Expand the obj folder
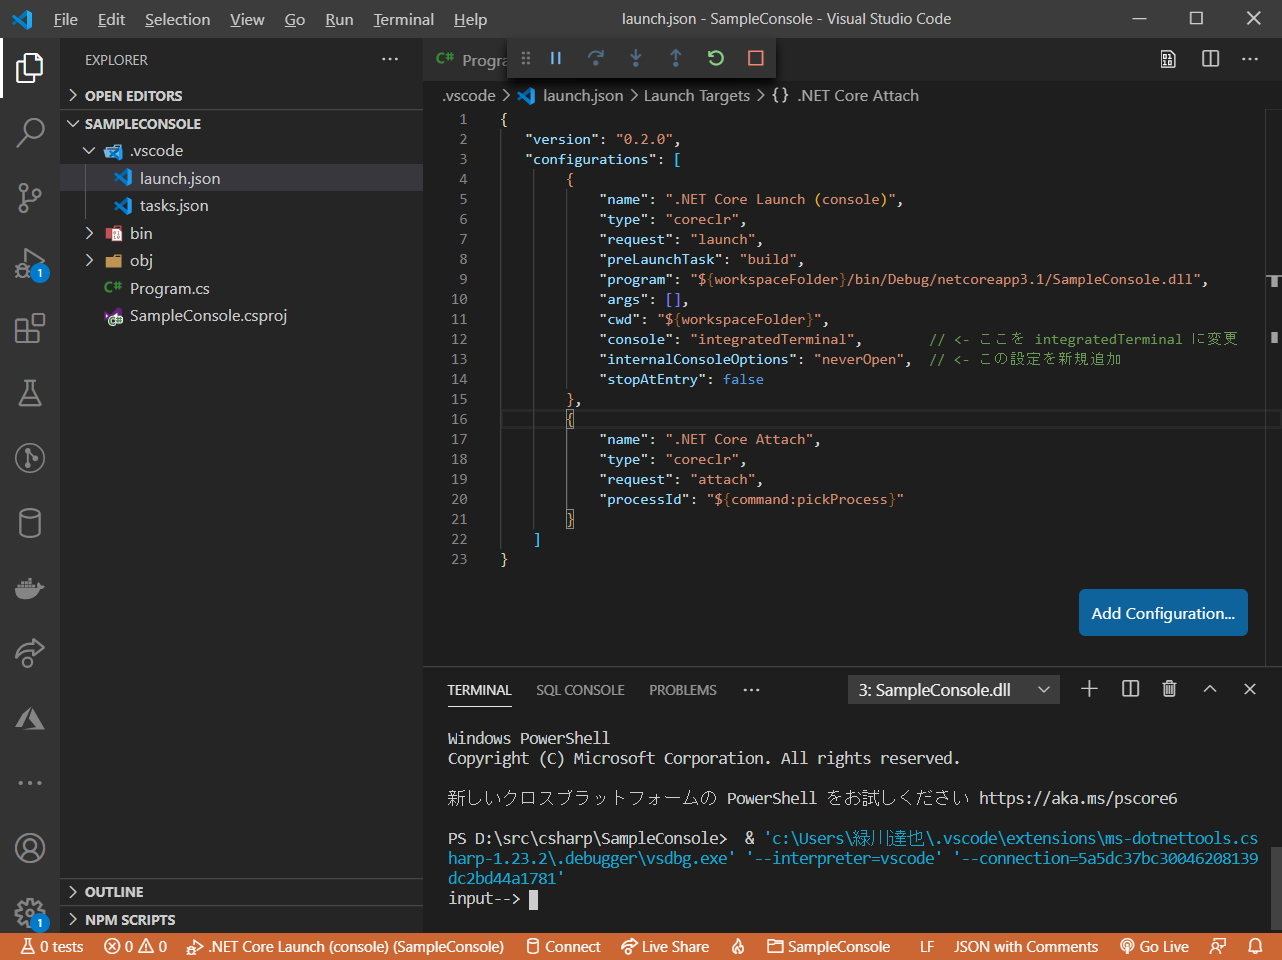Viewport: 1282px width, 960px height. pyautogui.click(x=241, y=261)
